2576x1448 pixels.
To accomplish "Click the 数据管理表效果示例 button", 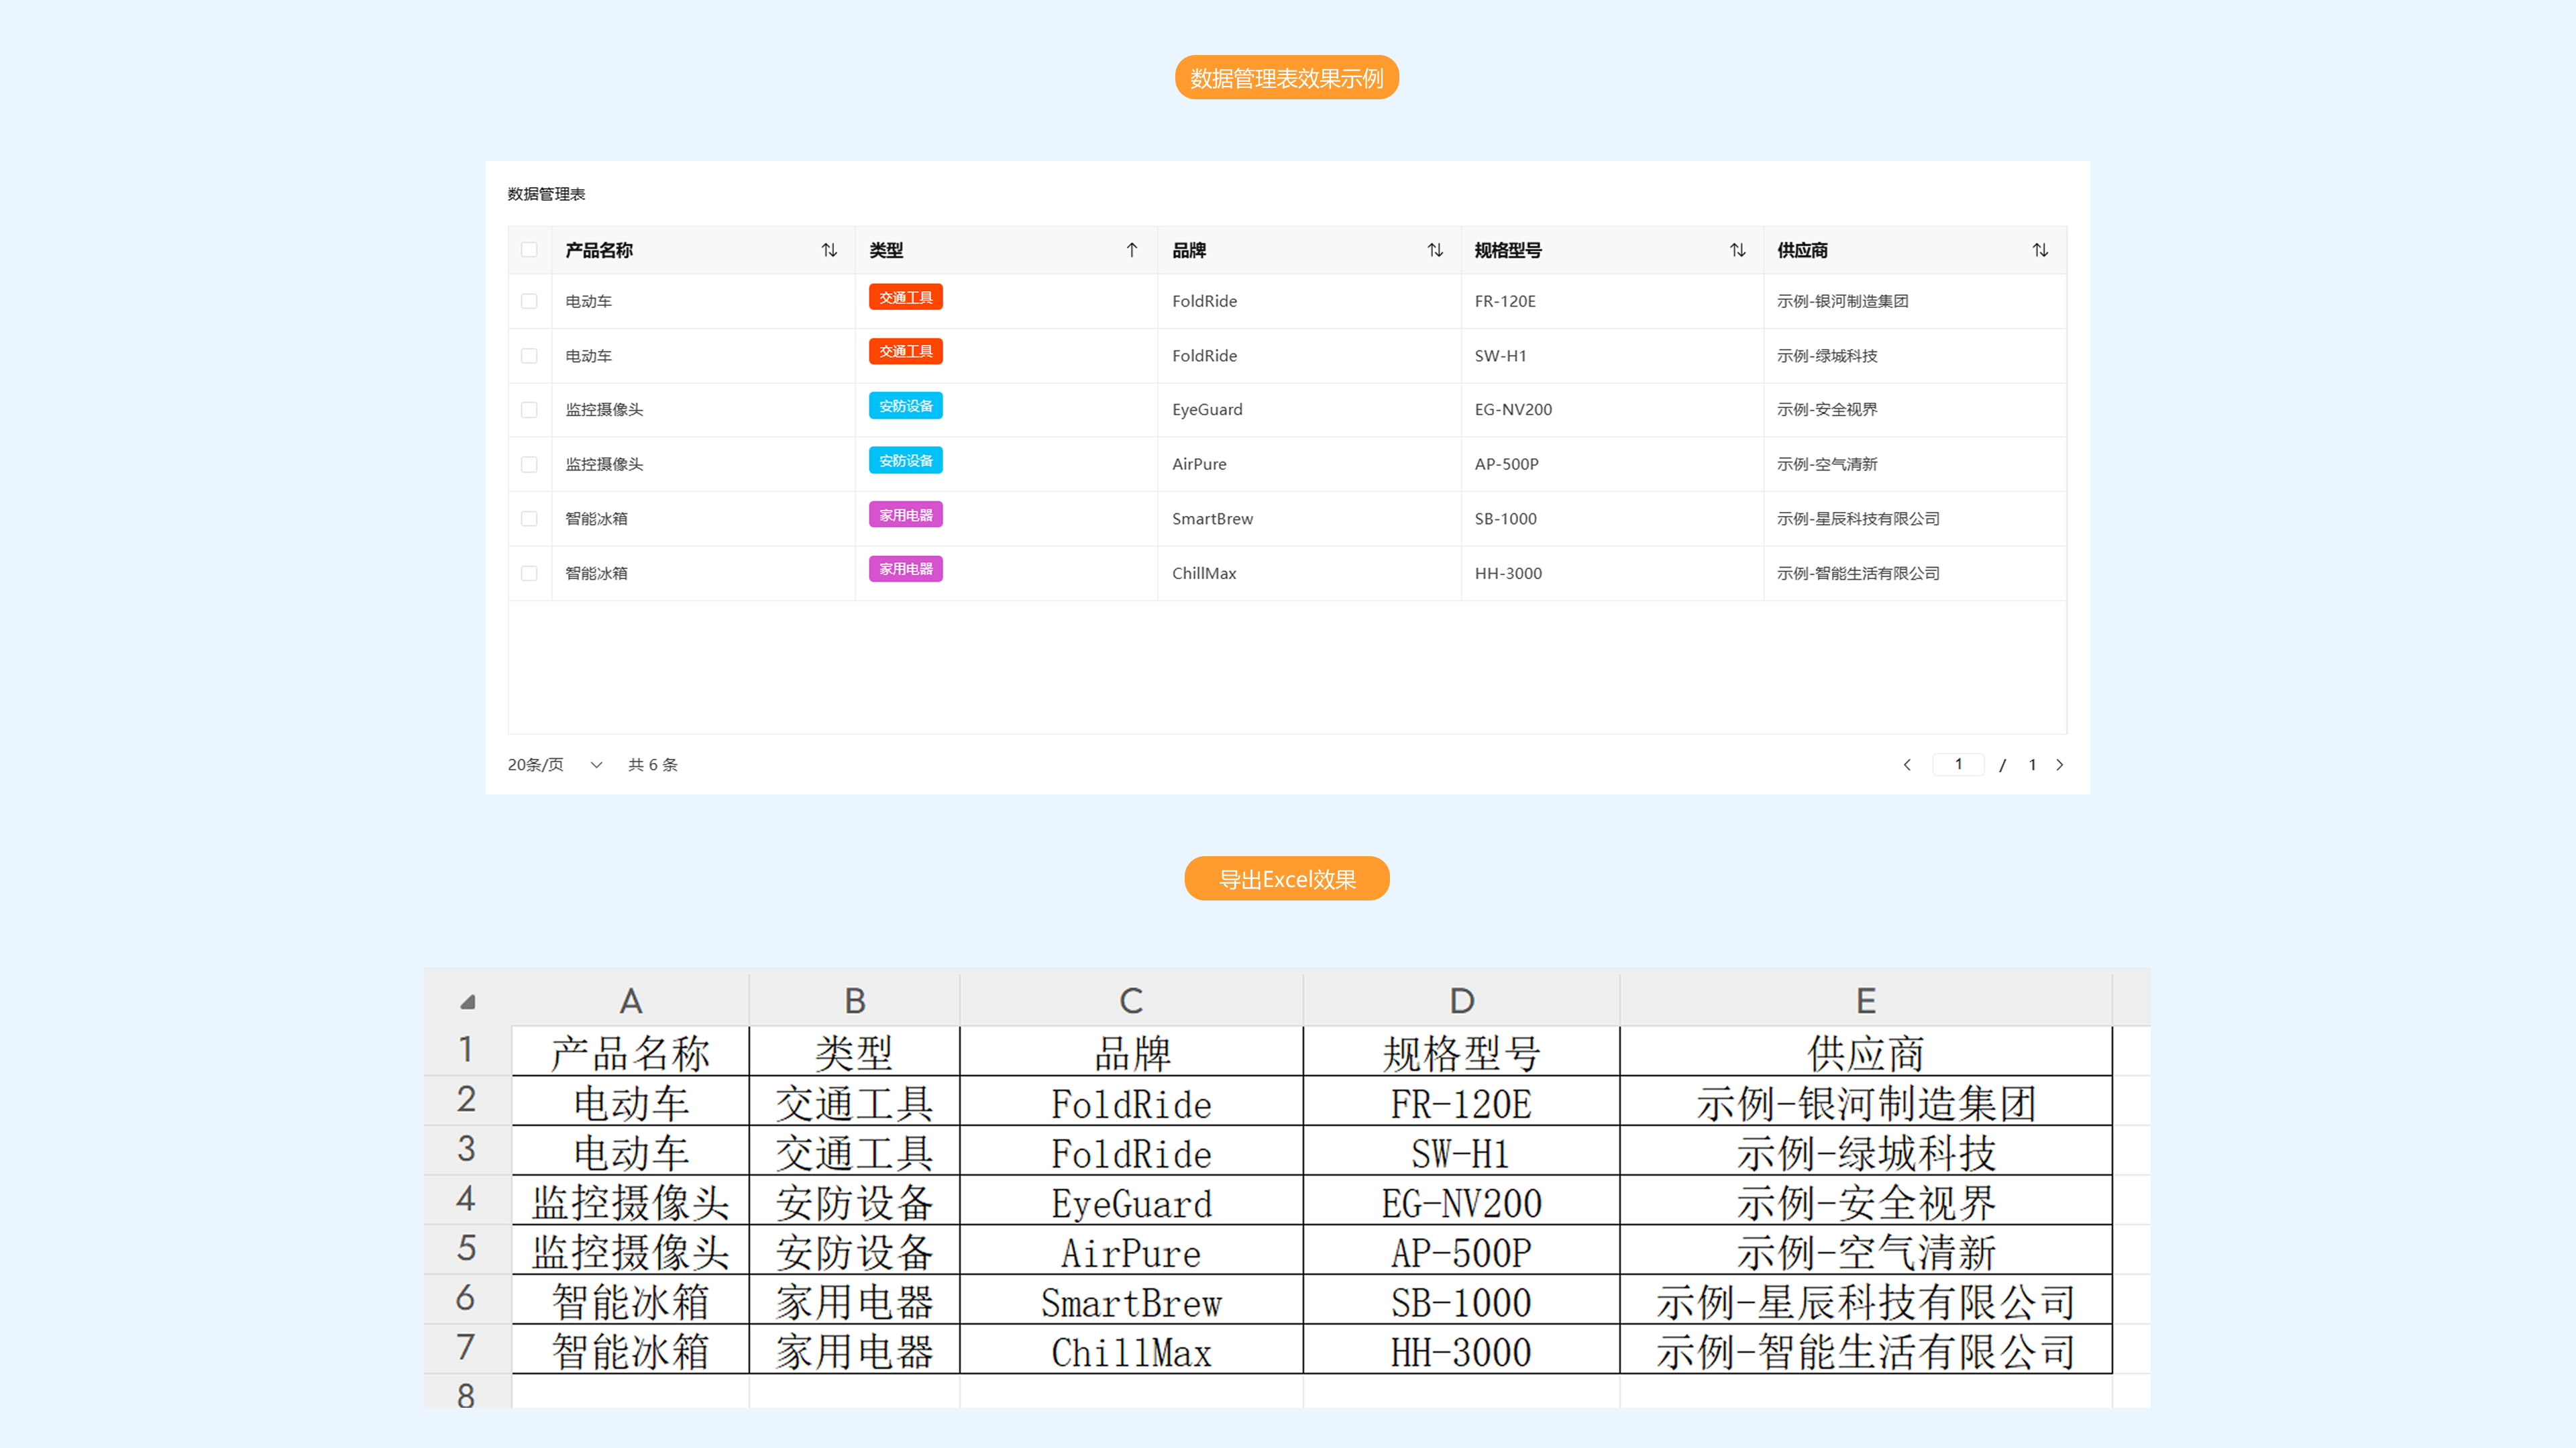I will (x=1286, y=78).
